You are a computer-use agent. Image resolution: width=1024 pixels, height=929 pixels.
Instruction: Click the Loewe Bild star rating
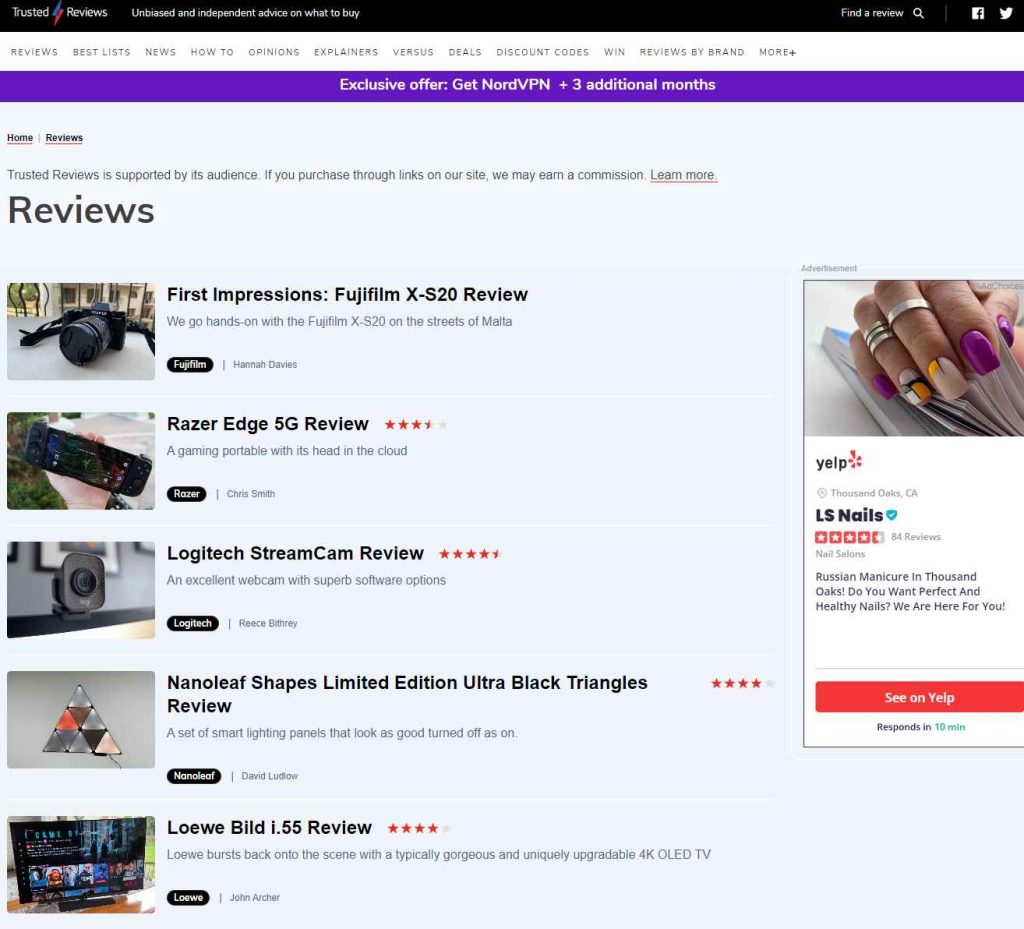pyautogui.click(x=419, y=828)
